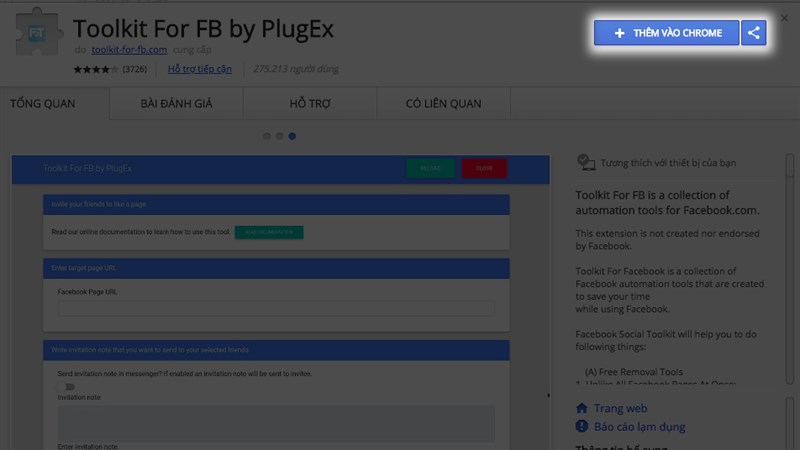Viewport: 800px width, 450px height.
Task: Open the HỖ TRỢ tab
Action: 310,103
